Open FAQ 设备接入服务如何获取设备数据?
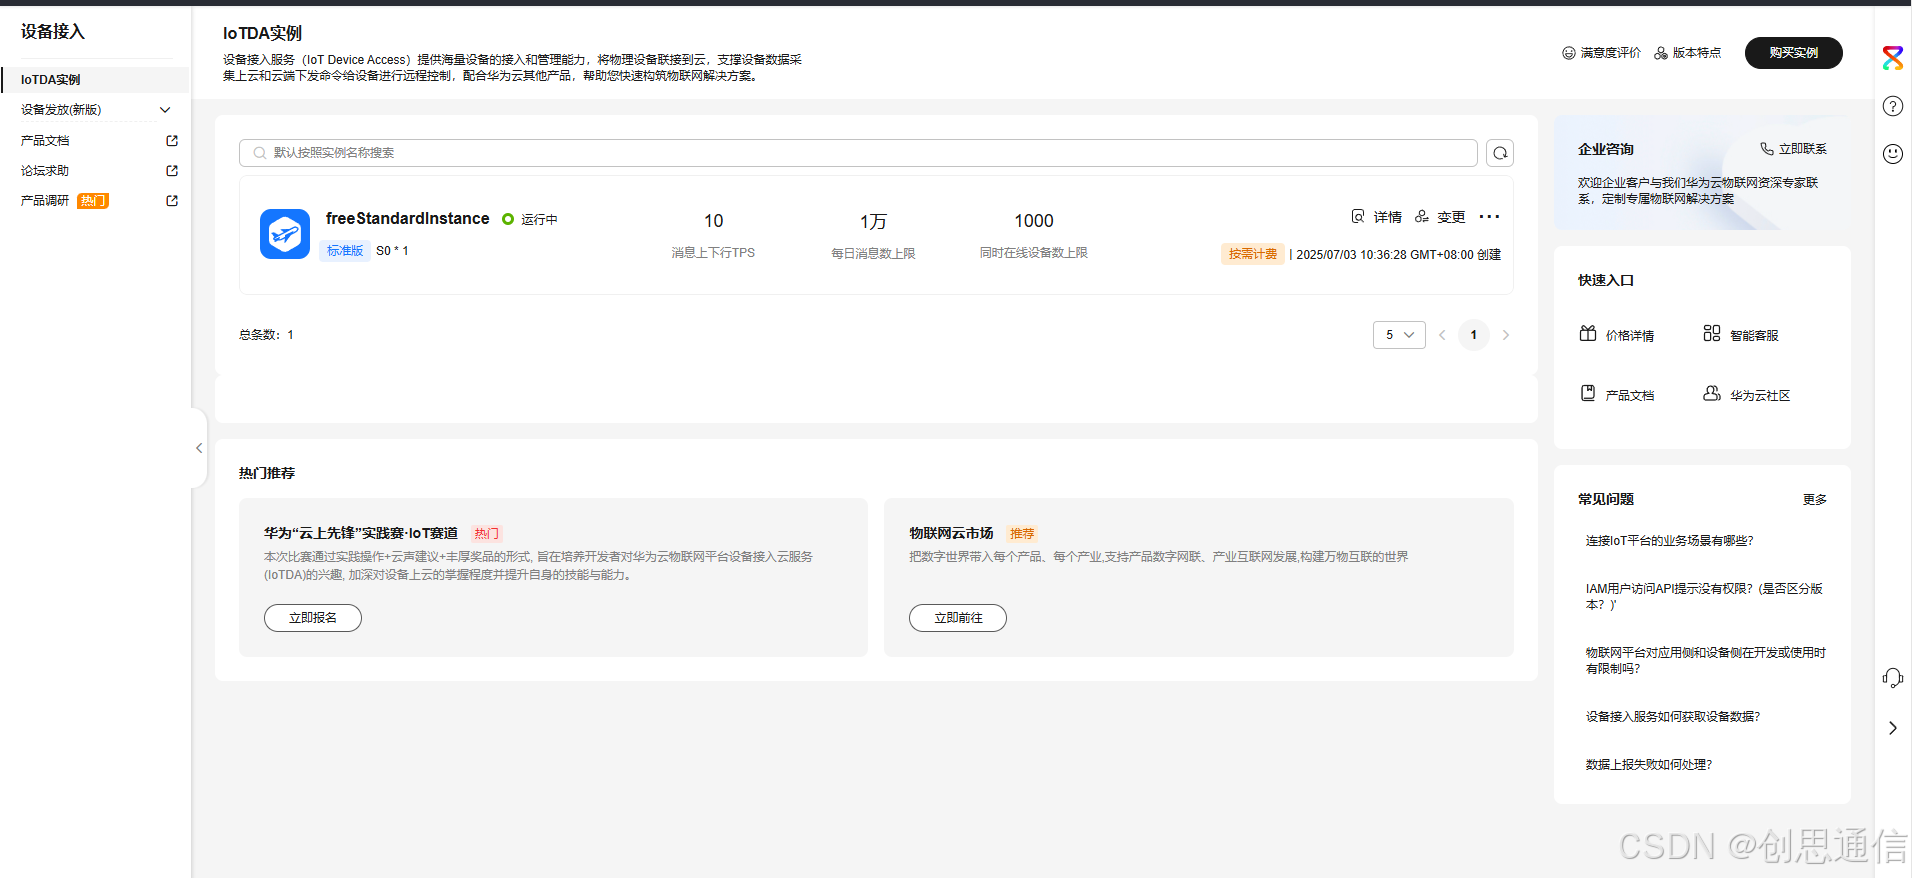Image resolution: width=1912 pixels, height=878 pixels. tap(1673, 717)
